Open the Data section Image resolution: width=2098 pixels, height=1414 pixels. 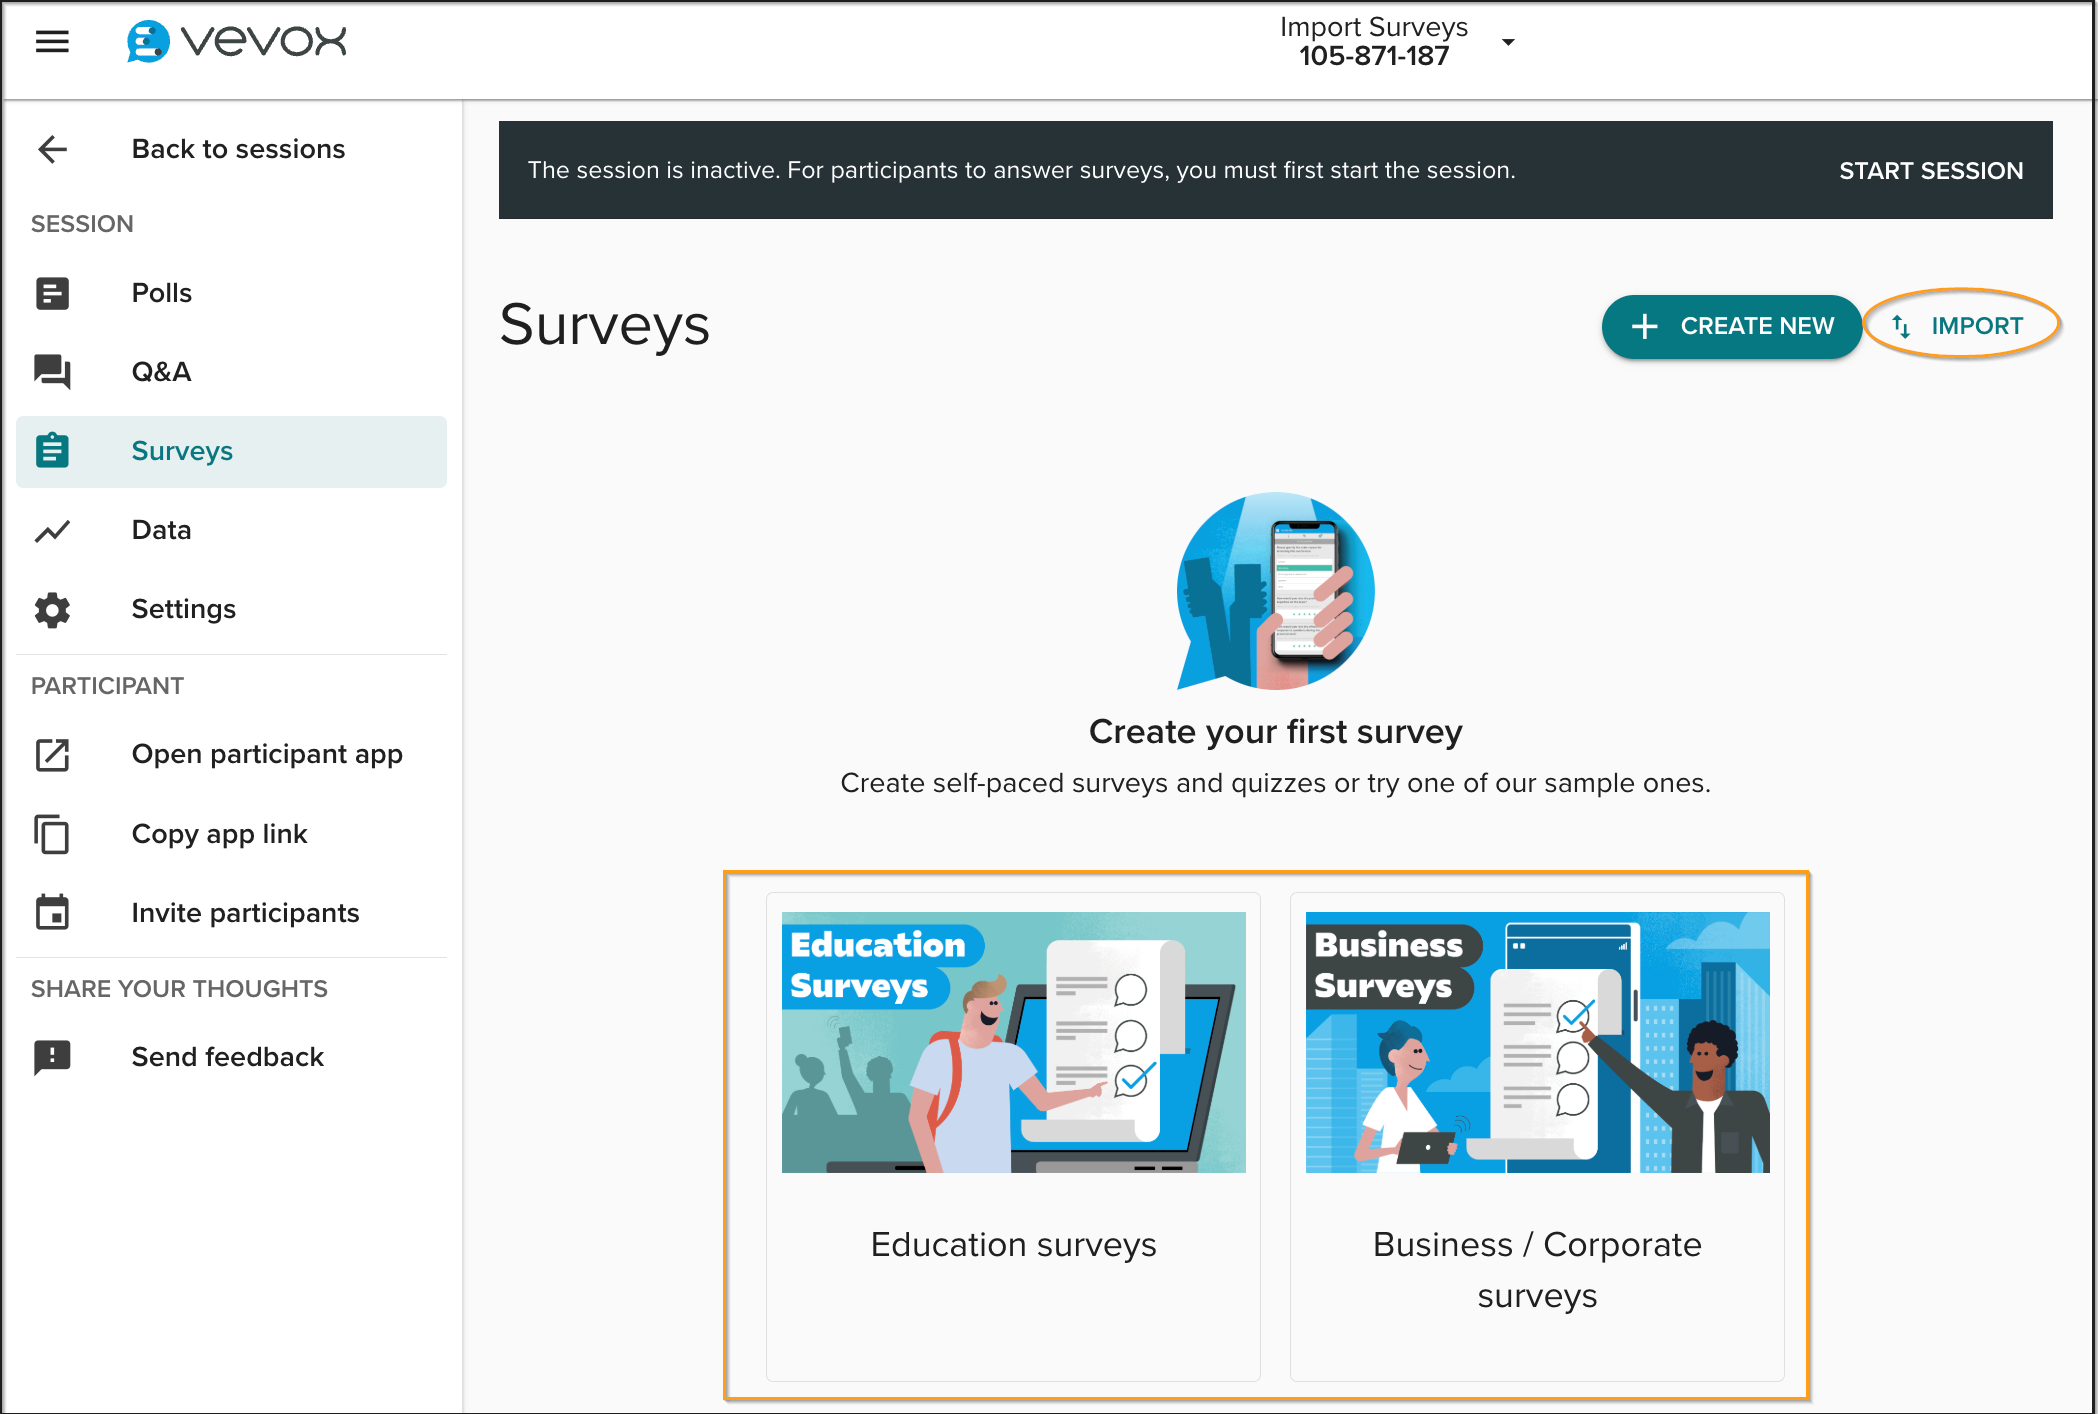pyautogui.click(x=162, y=530)
